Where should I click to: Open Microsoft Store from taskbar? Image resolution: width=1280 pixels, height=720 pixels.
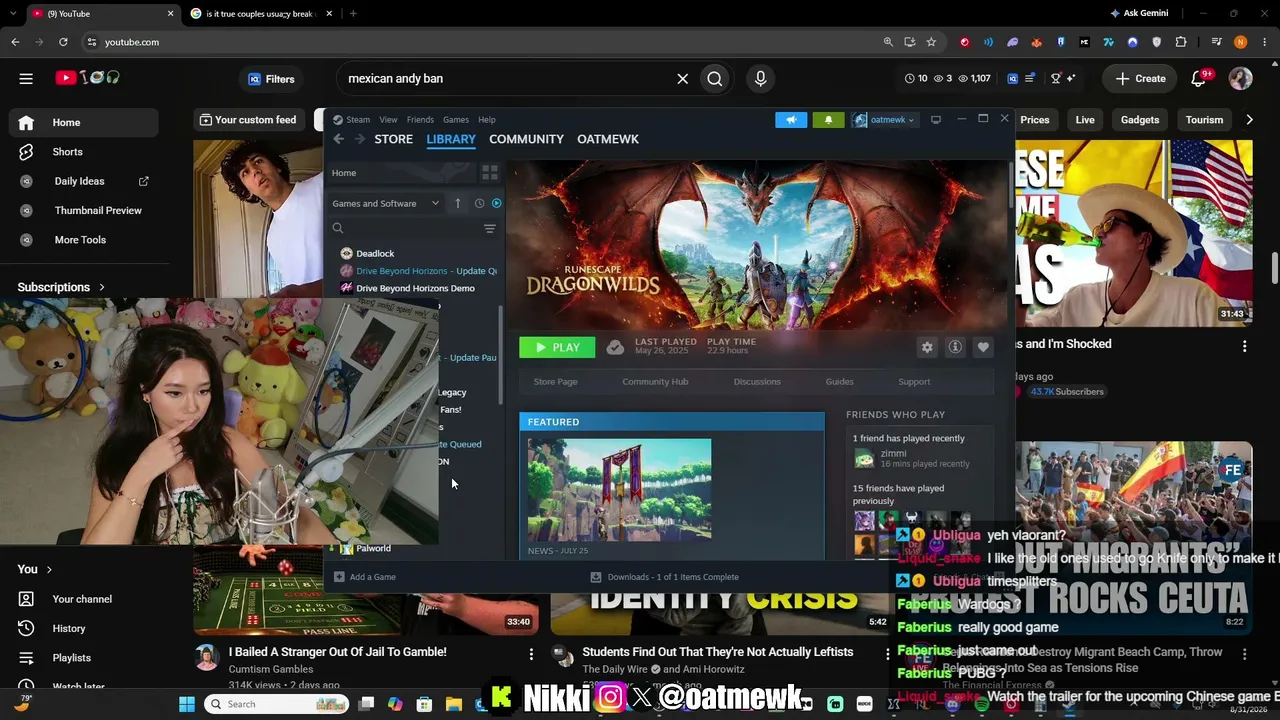point(424,704)
